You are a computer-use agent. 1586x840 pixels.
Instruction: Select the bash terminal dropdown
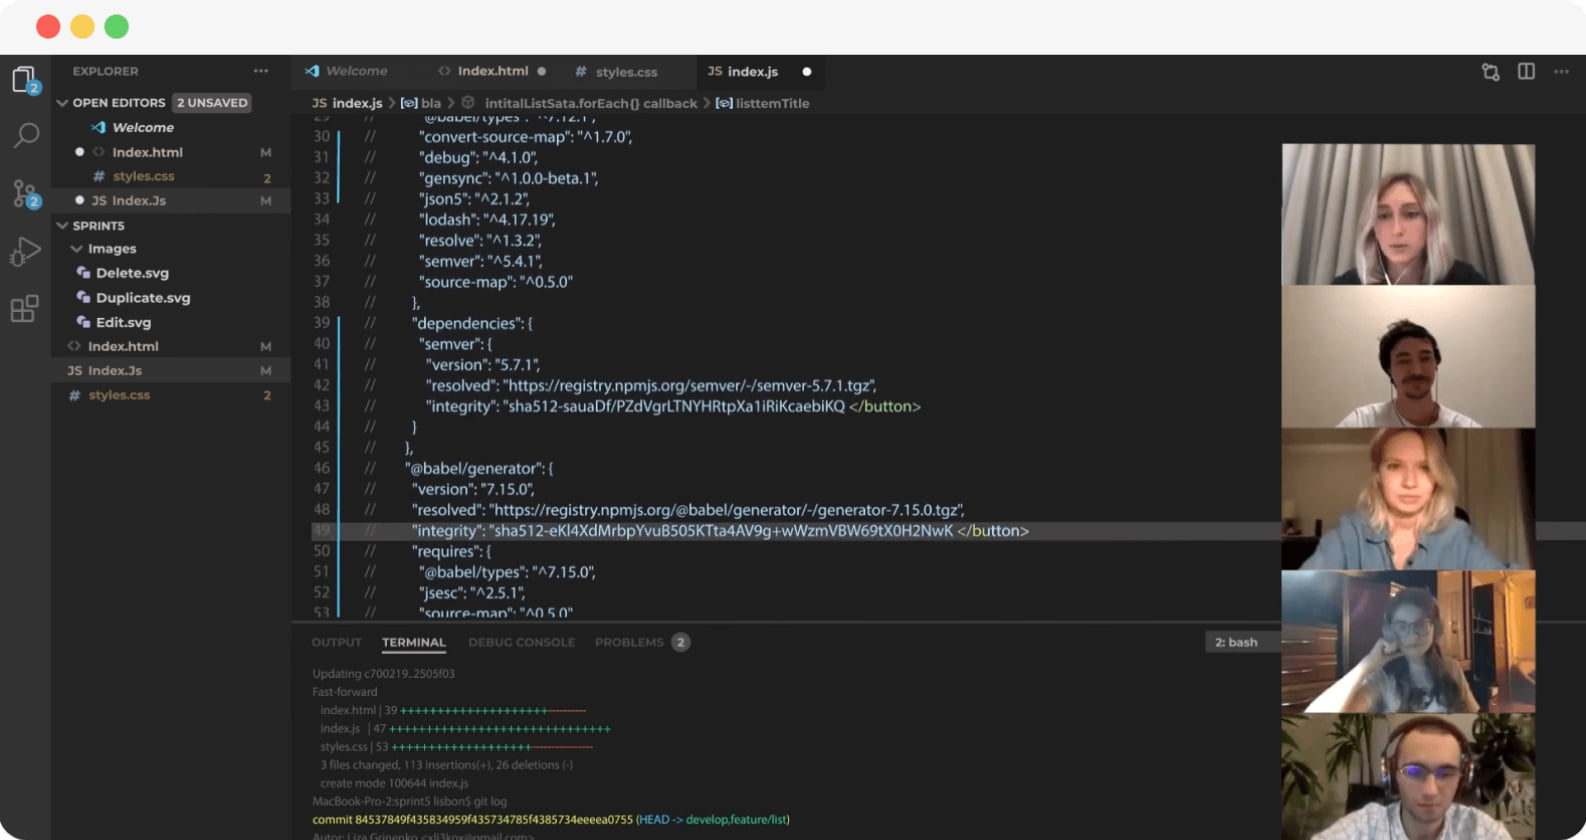1236,642
